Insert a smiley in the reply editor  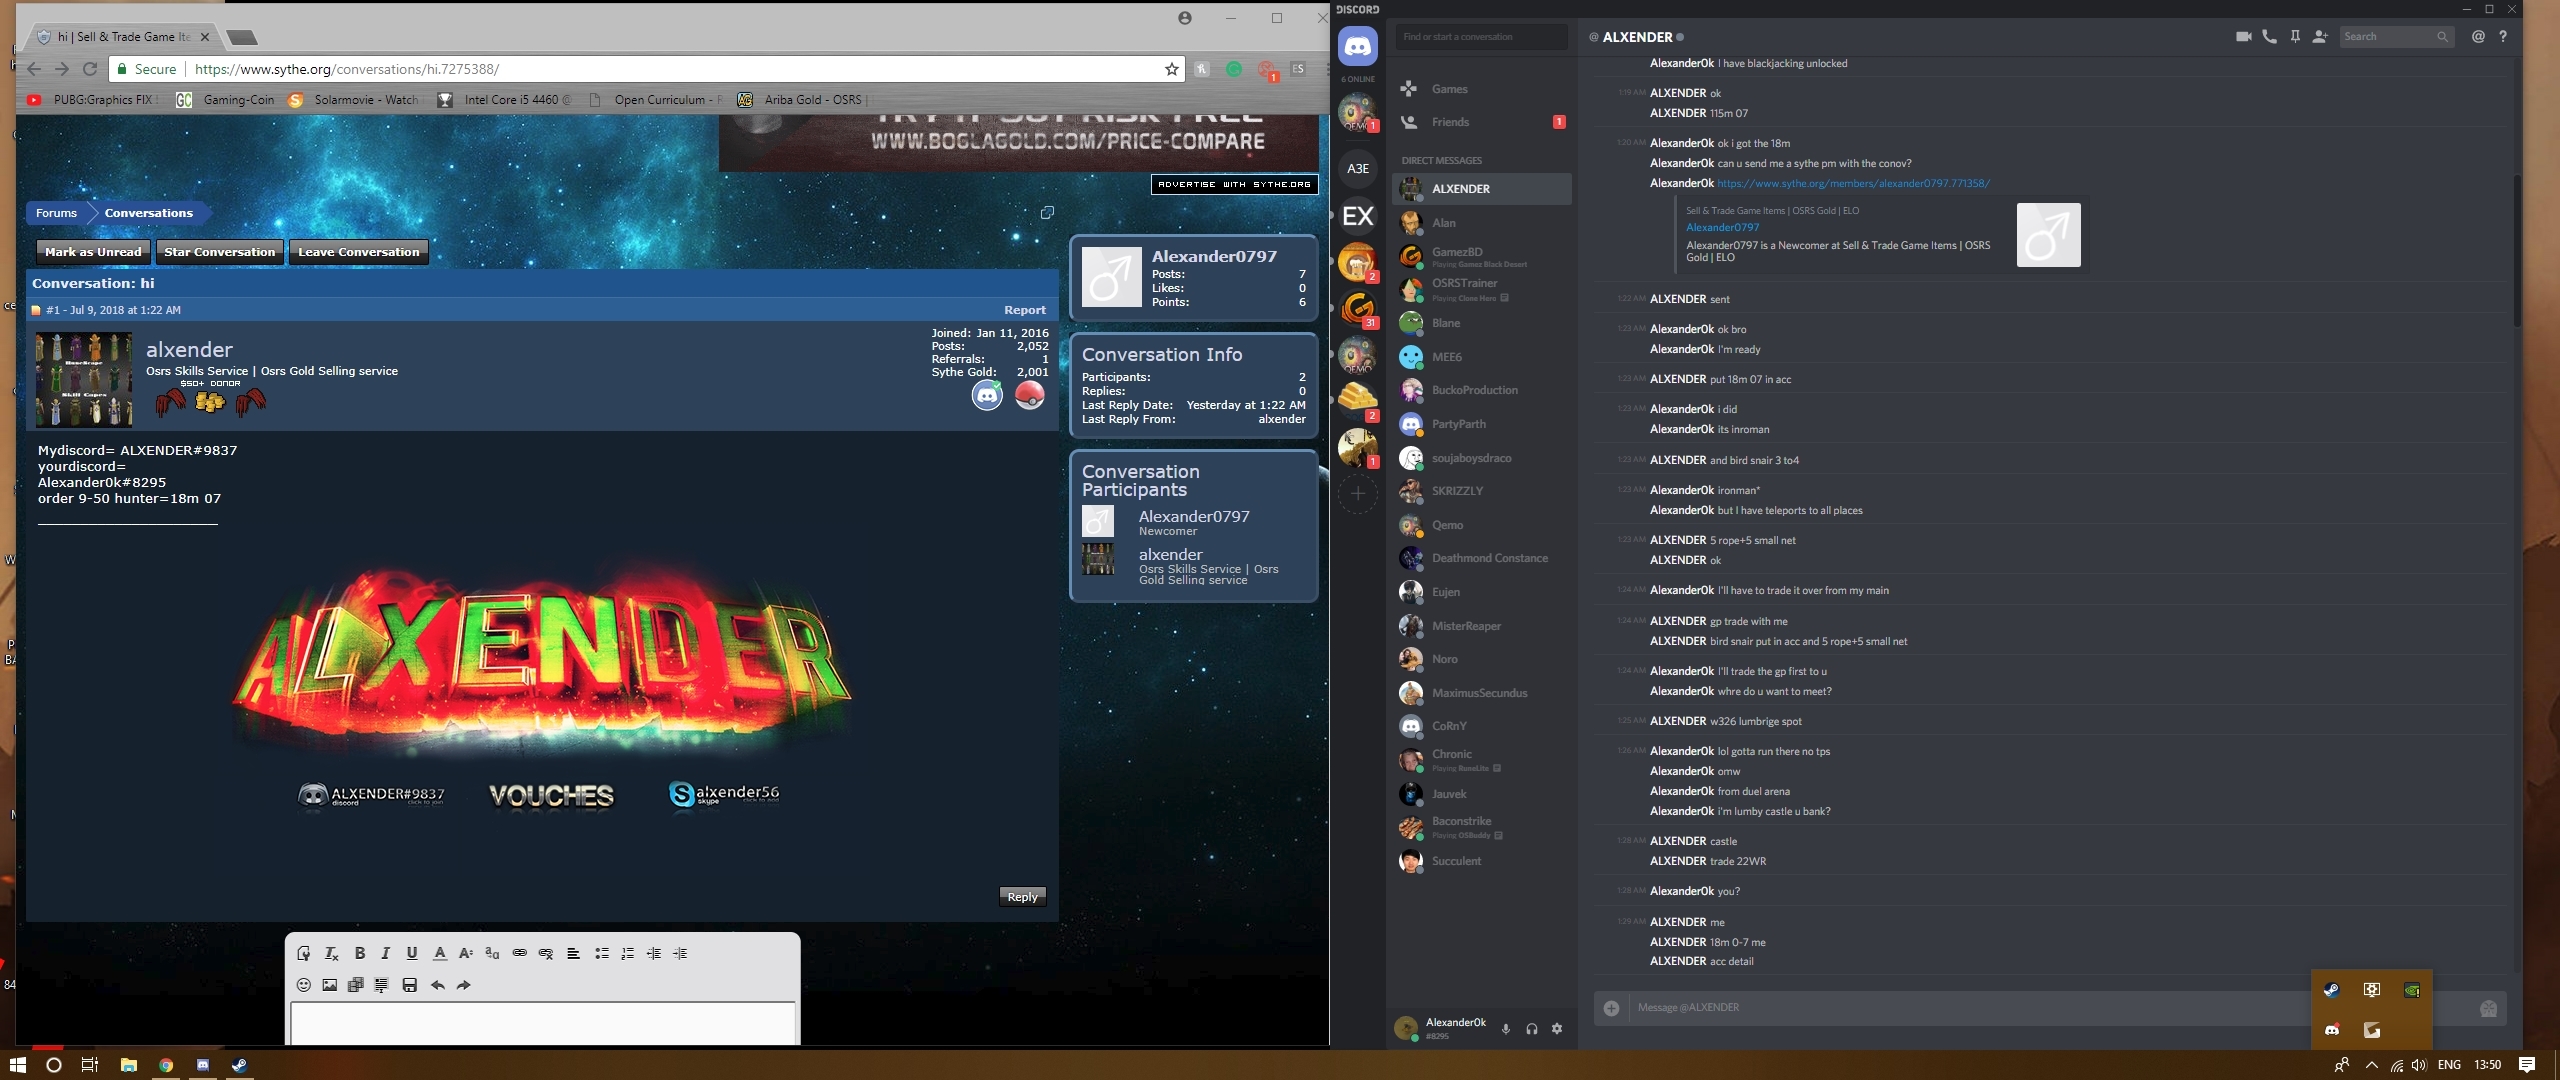click(304, 985)
